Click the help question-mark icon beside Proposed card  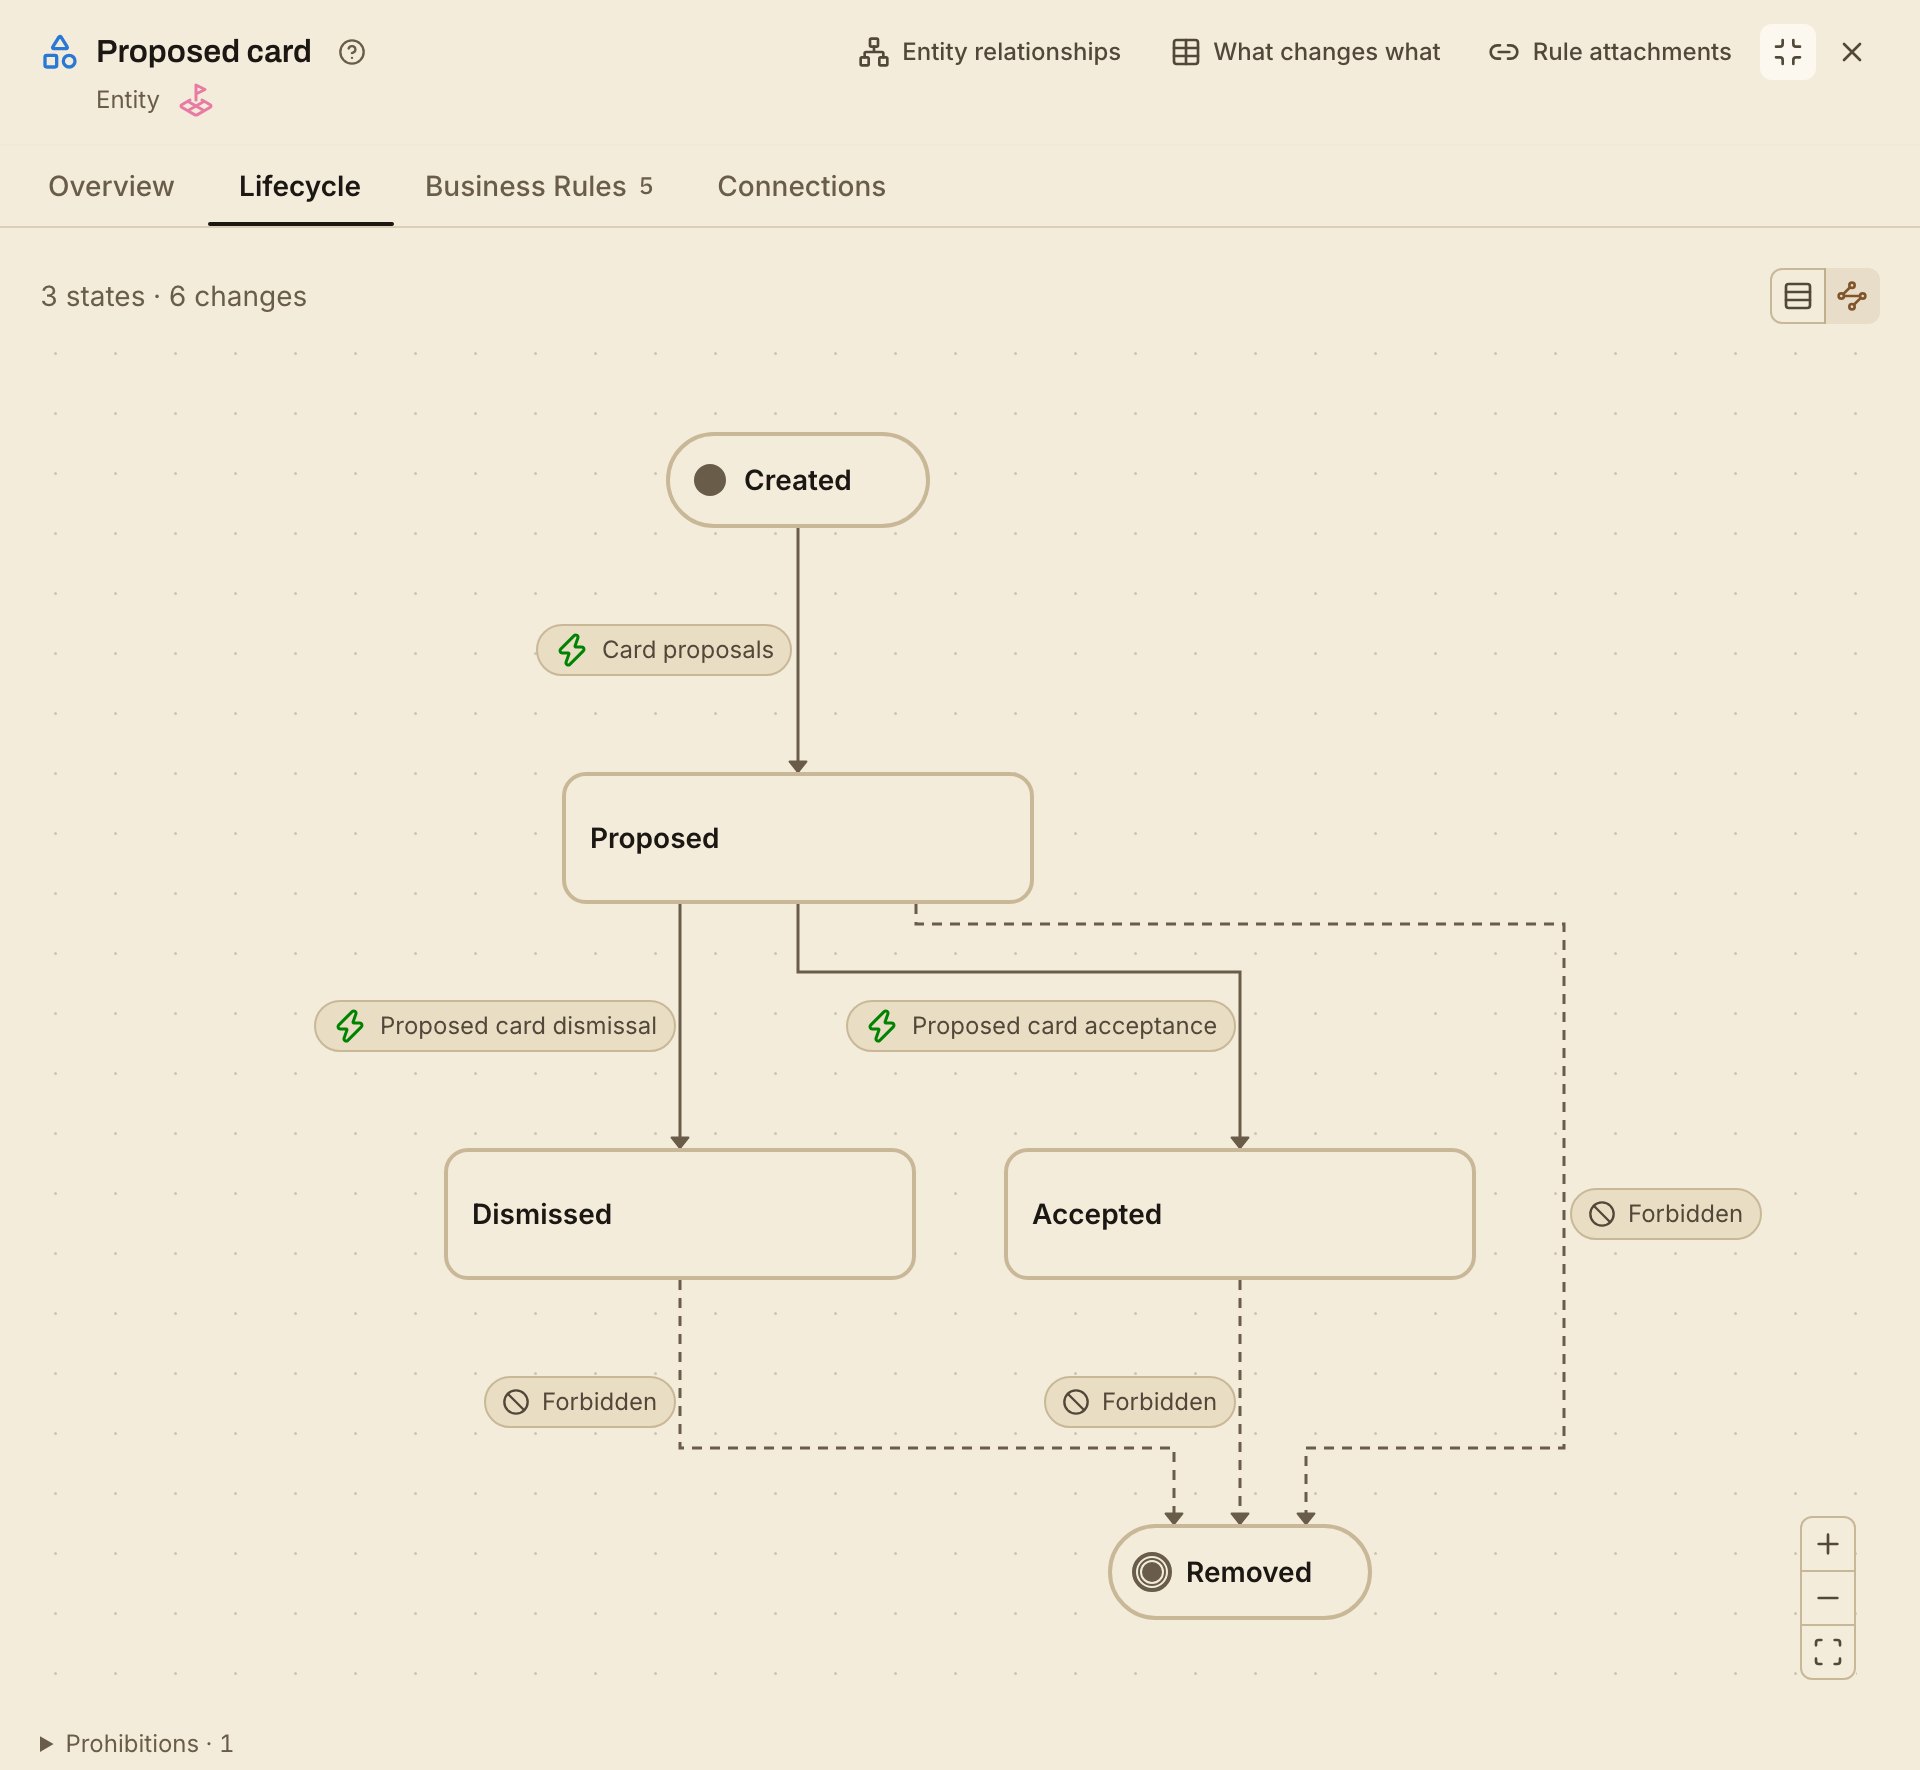352,52
